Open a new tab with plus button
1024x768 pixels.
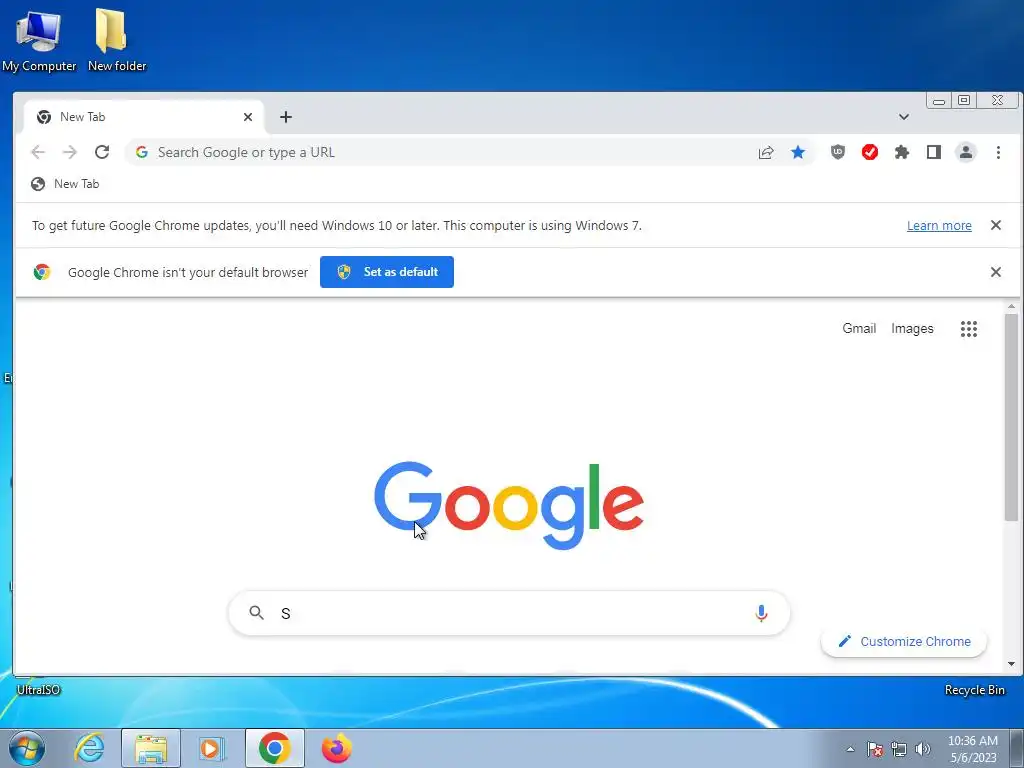point(285,117)
